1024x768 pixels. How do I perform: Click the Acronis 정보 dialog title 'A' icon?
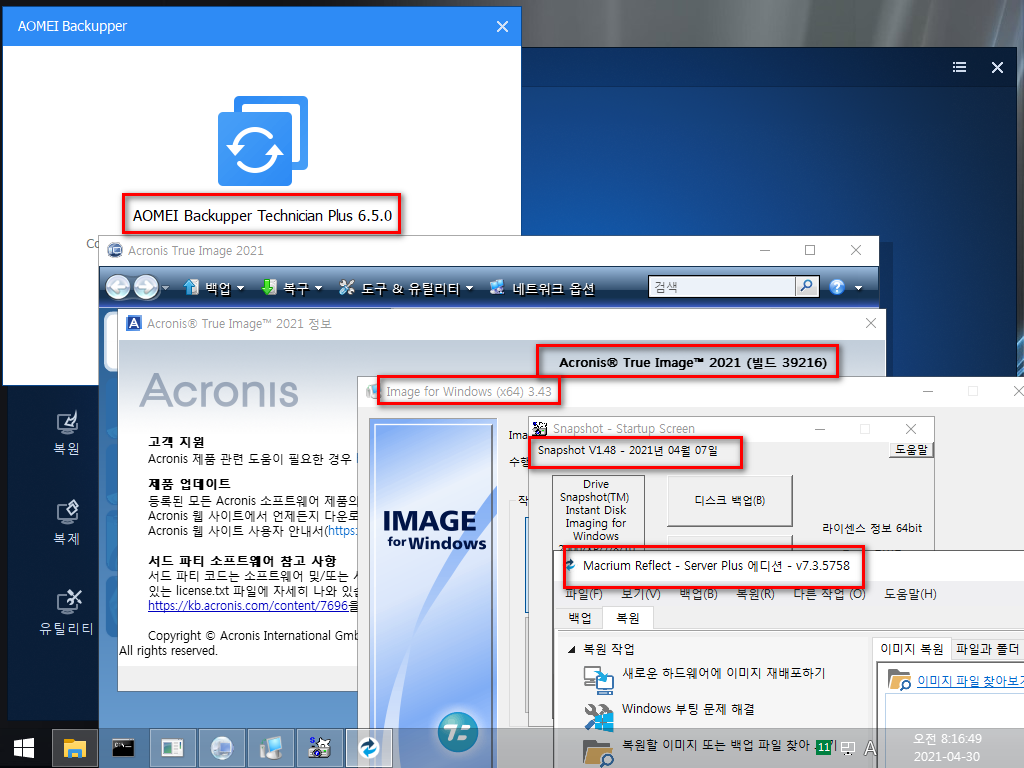point(133,323)
